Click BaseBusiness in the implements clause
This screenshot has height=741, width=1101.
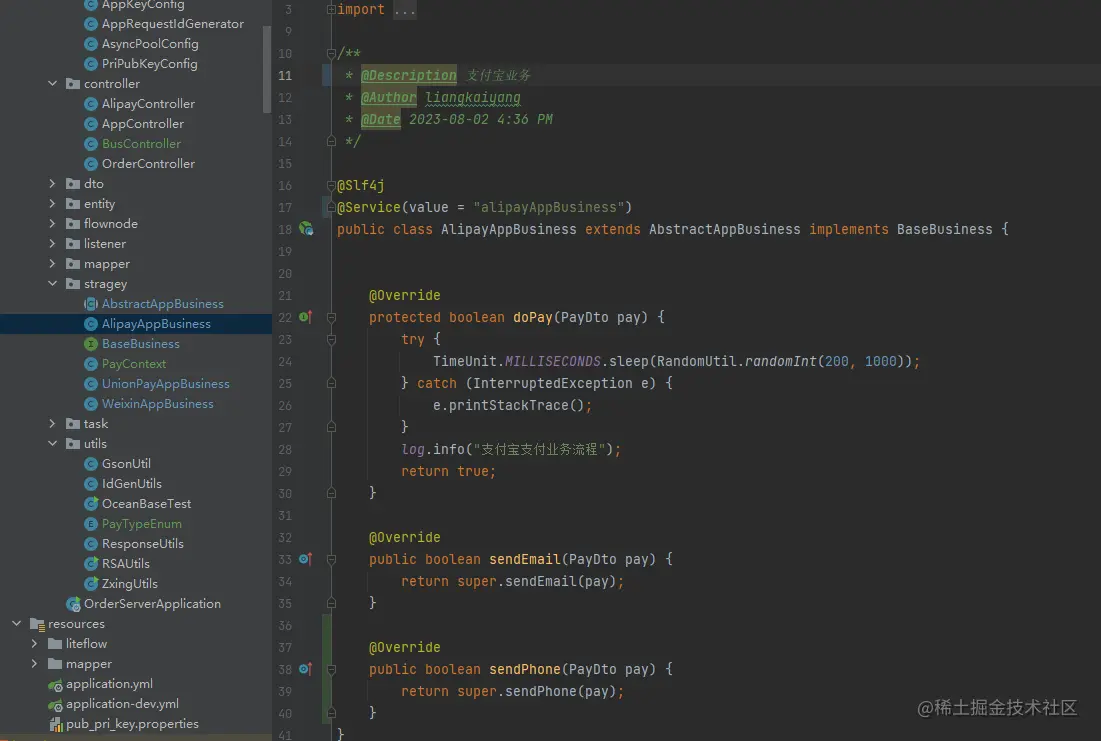pos(944,230)
